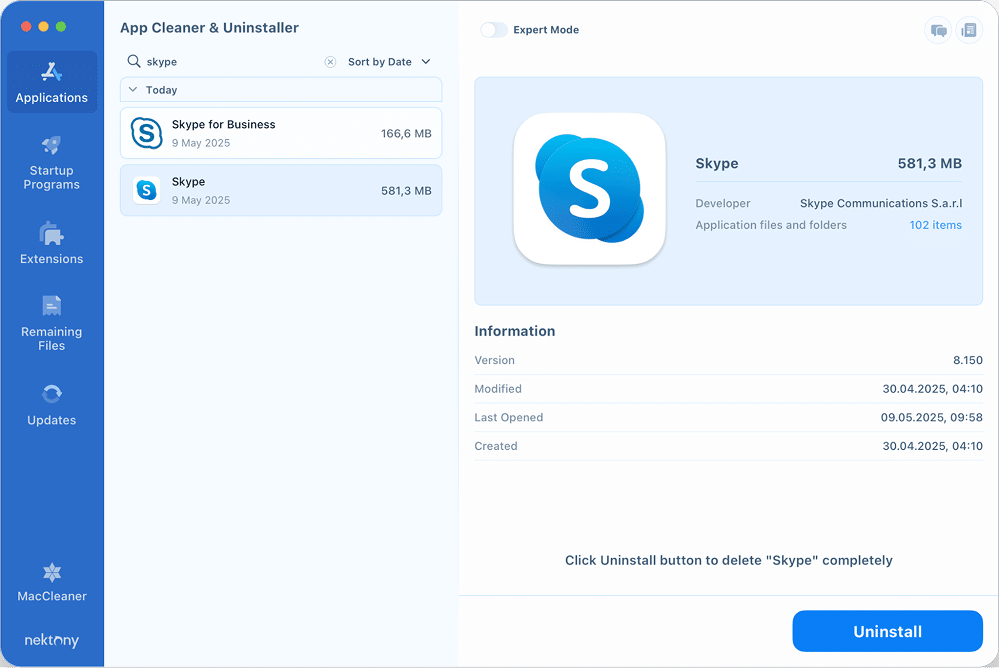Collapse the Today group
The height and width of the screenshot is (668, 999).
pyautogui.click(x=133, y=90)
